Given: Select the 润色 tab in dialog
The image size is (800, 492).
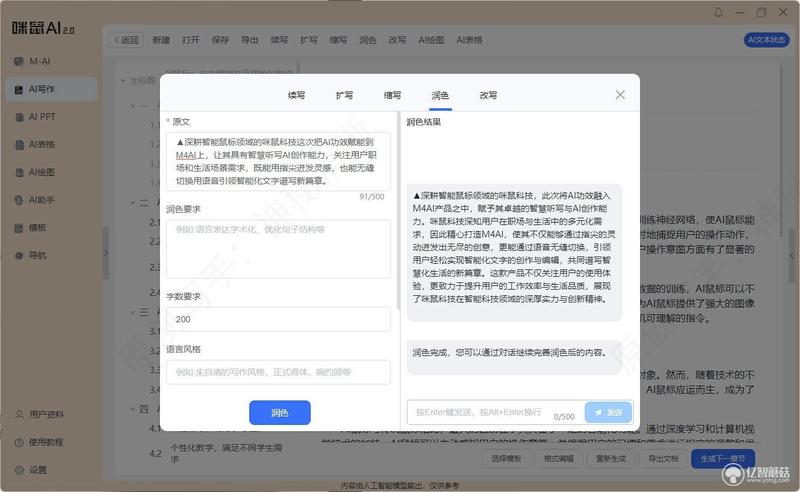Looking at the screenshot, I should pyautogui.click(x=440, y=95).
